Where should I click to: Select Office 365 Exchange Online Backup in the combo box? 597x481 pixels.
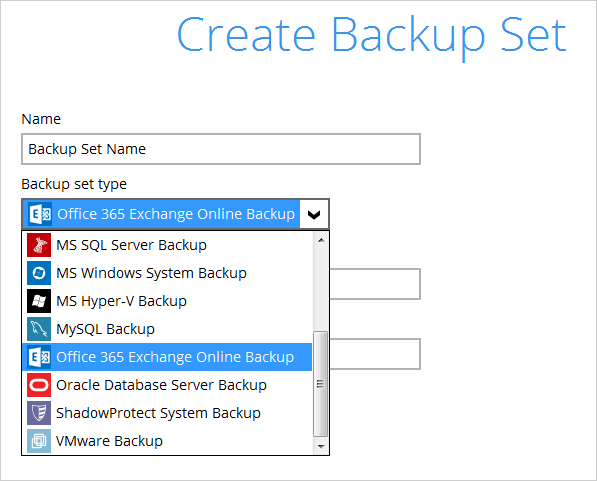176,214
